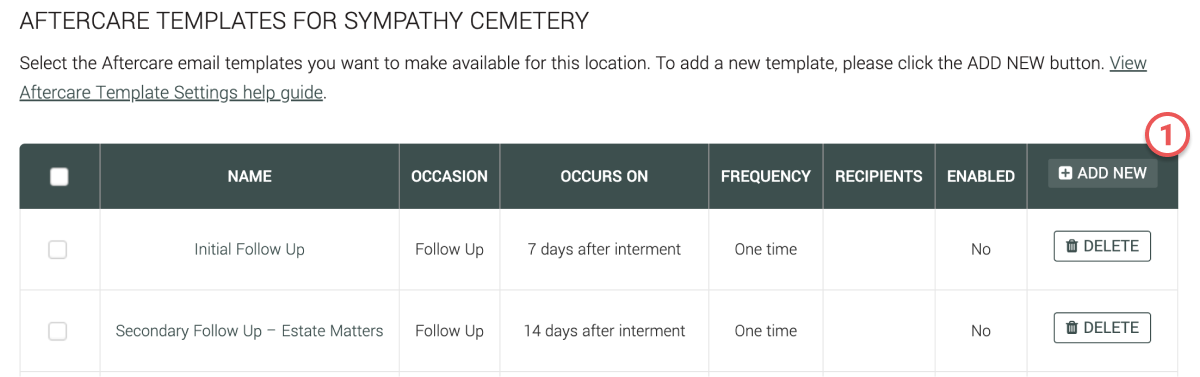Screen dimensions: 1200x377
Task: Click the ENABLED column header
Action: pyautogui.click(x=981, y=176)
